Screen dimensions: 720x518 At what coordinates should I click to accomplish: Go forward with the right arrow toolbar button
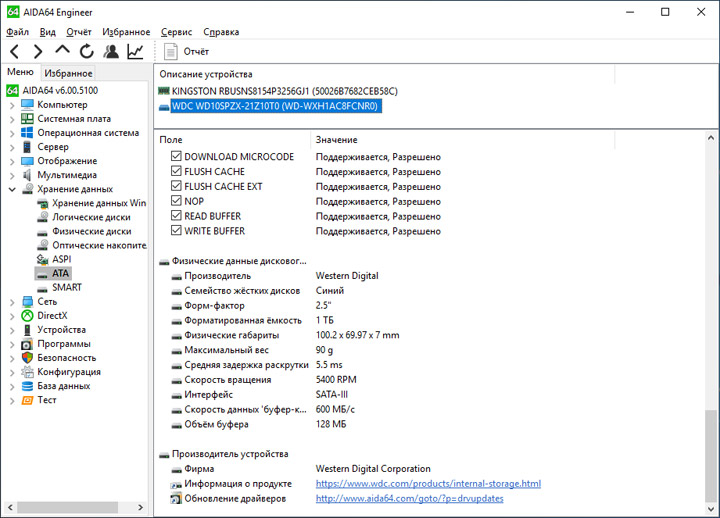pos(38,51)
